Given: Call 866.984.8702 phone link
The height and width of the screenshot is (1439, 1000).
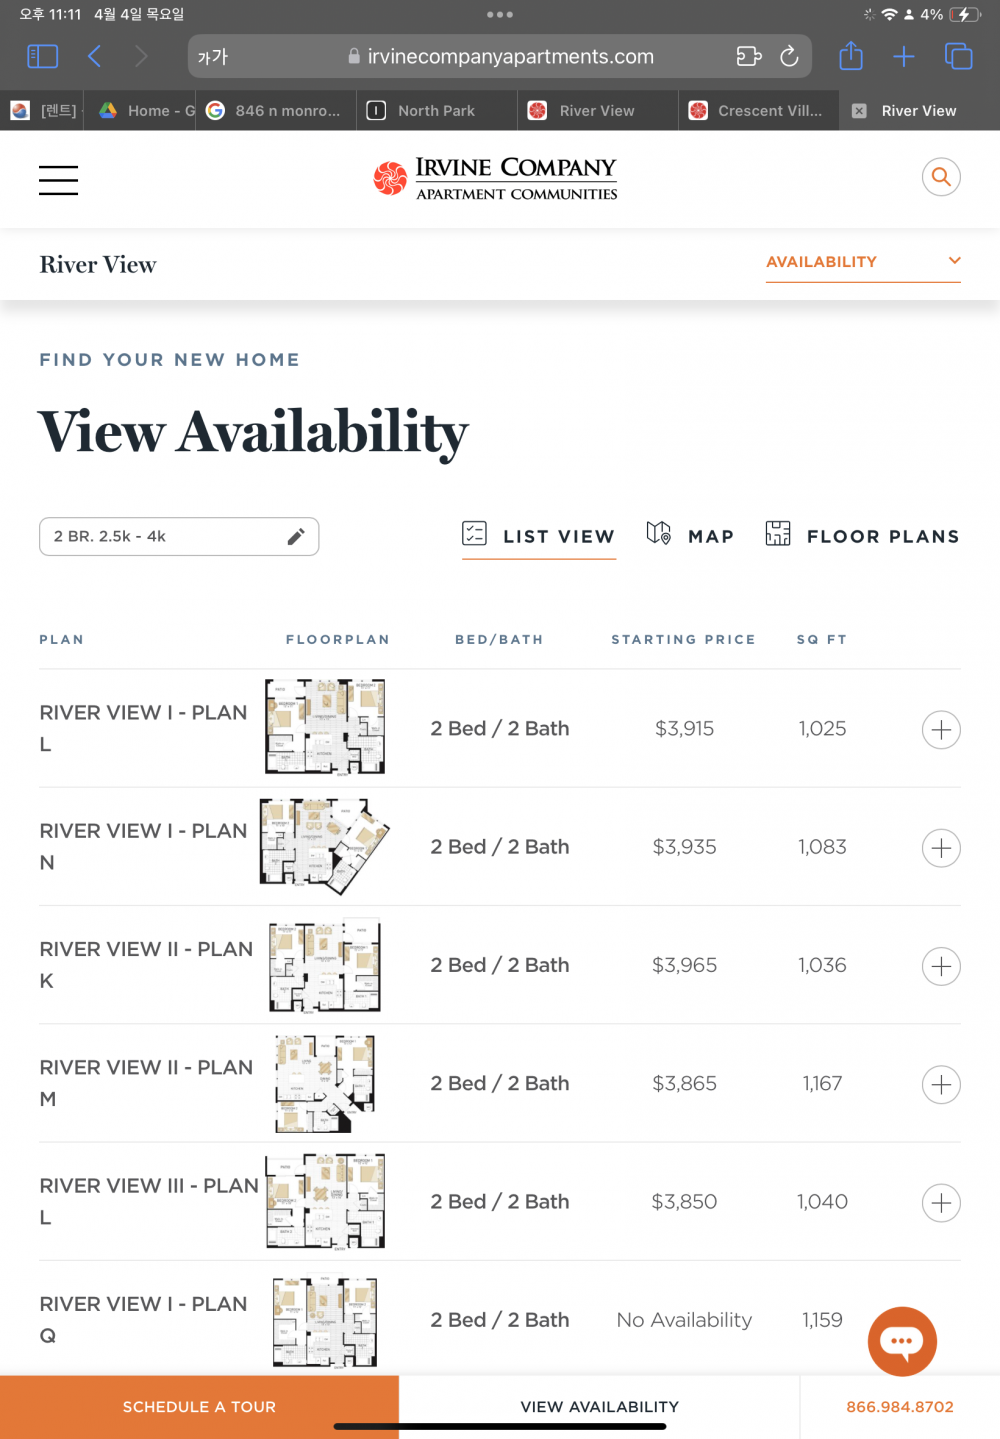Looking at the screenshot, I should [900, 1407].
